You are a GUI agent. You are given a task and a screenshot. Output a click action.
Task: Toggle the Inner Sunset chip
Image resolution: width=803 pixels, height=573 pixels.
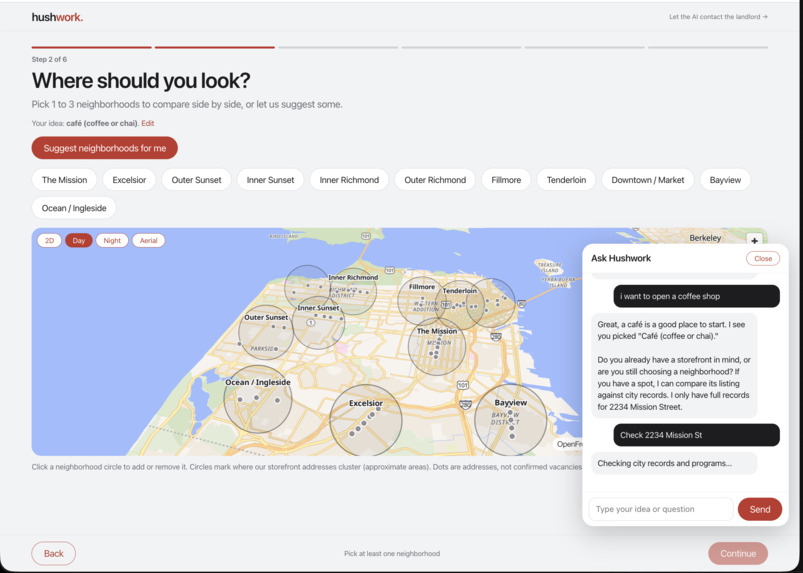(x=270, y=180)
